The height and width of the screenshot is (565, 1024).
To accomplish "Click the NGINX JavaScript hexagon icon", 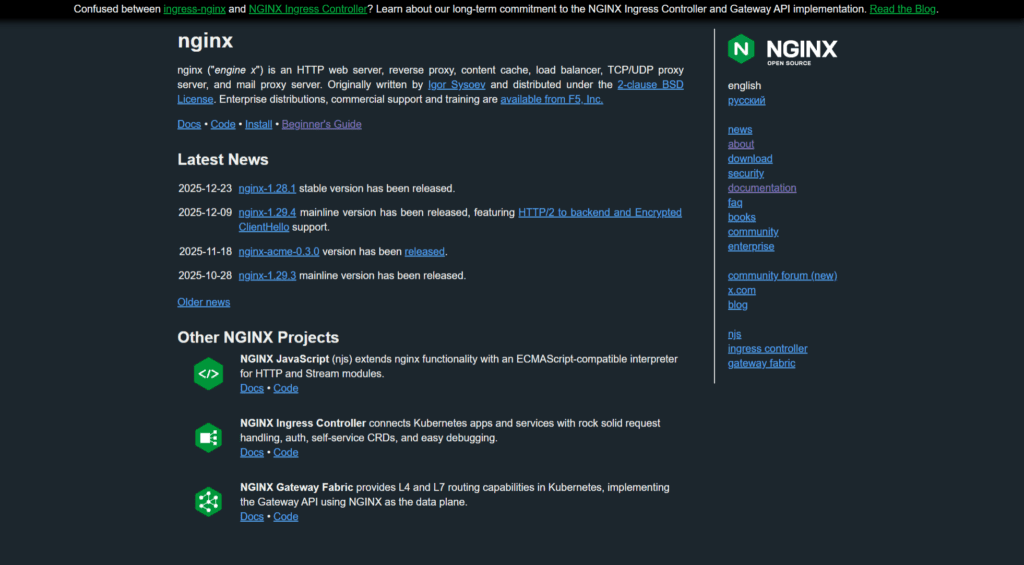I will click(x=208, y=374).
